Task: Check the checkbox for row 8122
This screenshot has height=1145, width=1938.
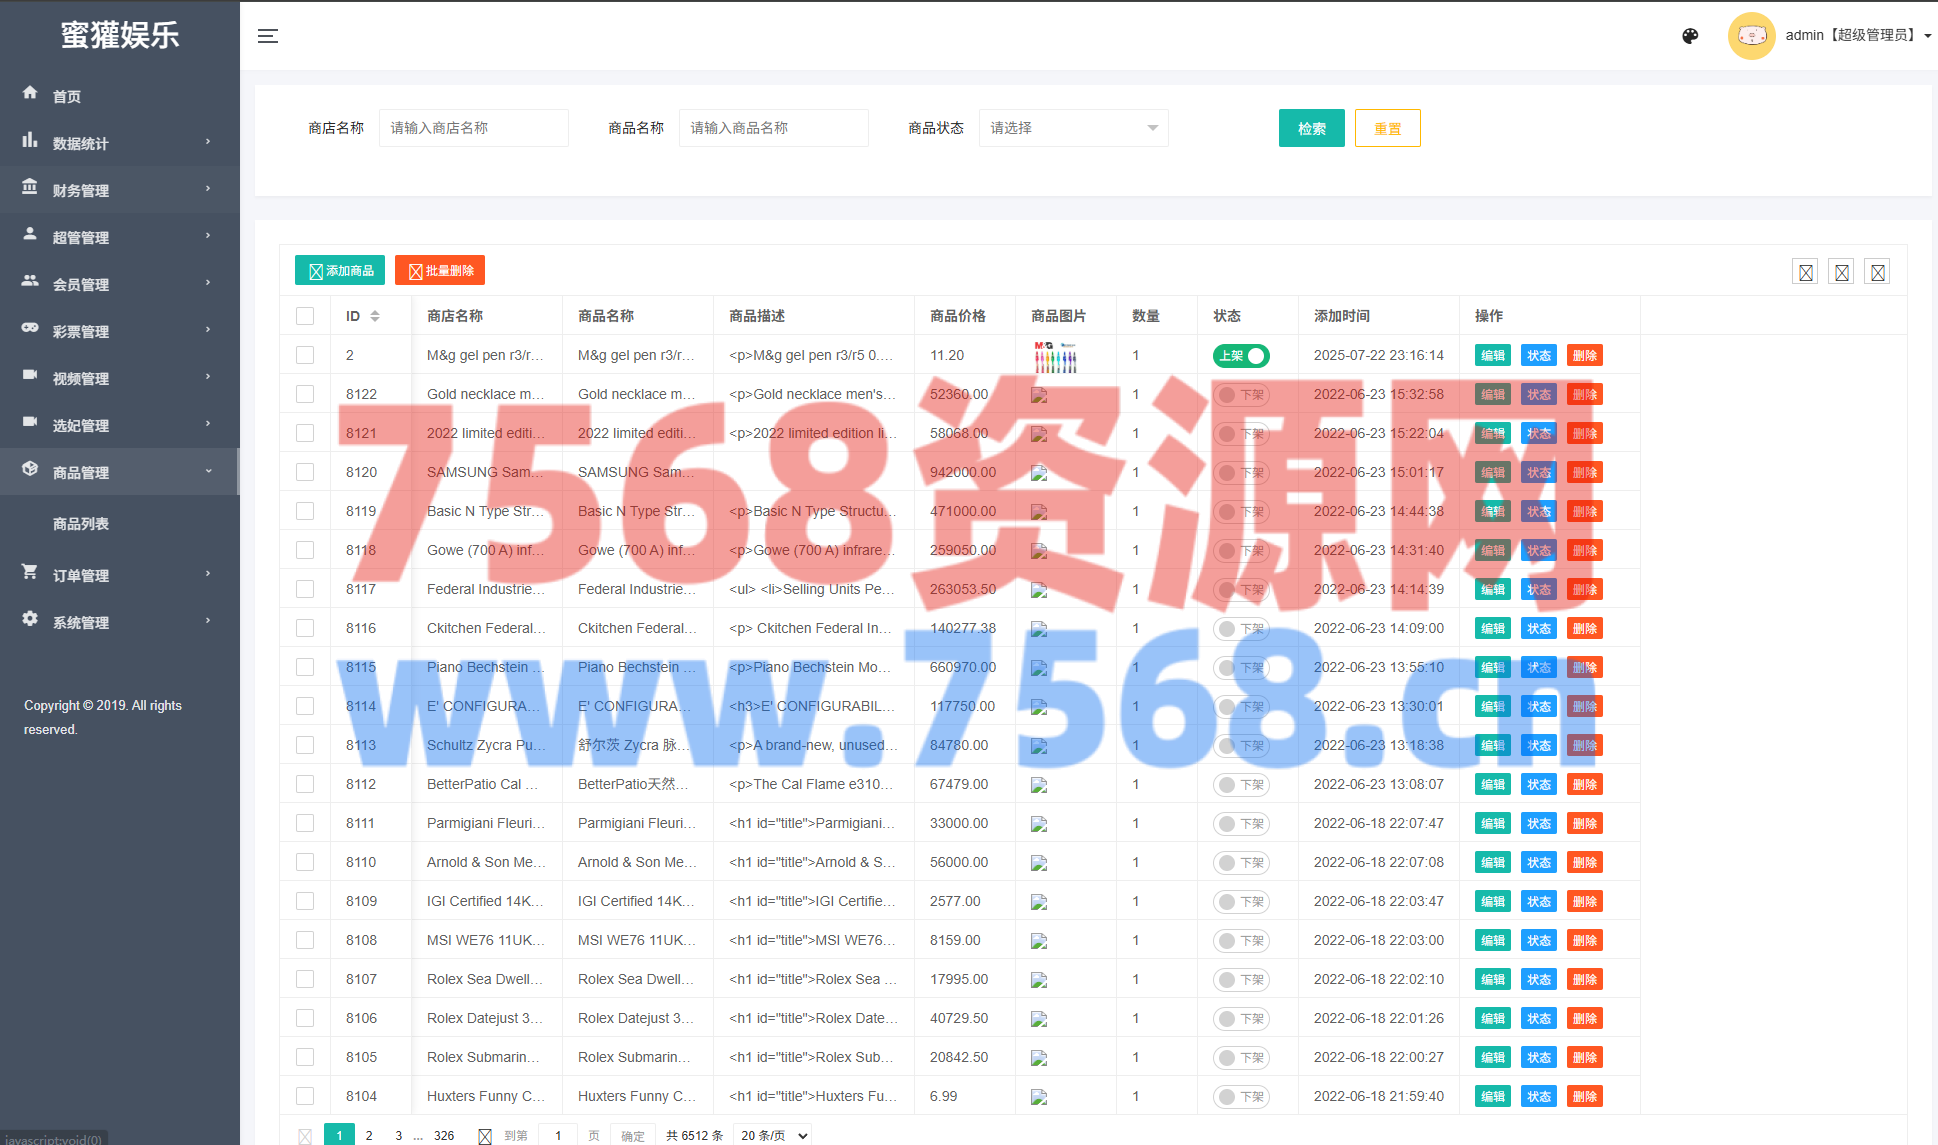Action: click(305, 394)
